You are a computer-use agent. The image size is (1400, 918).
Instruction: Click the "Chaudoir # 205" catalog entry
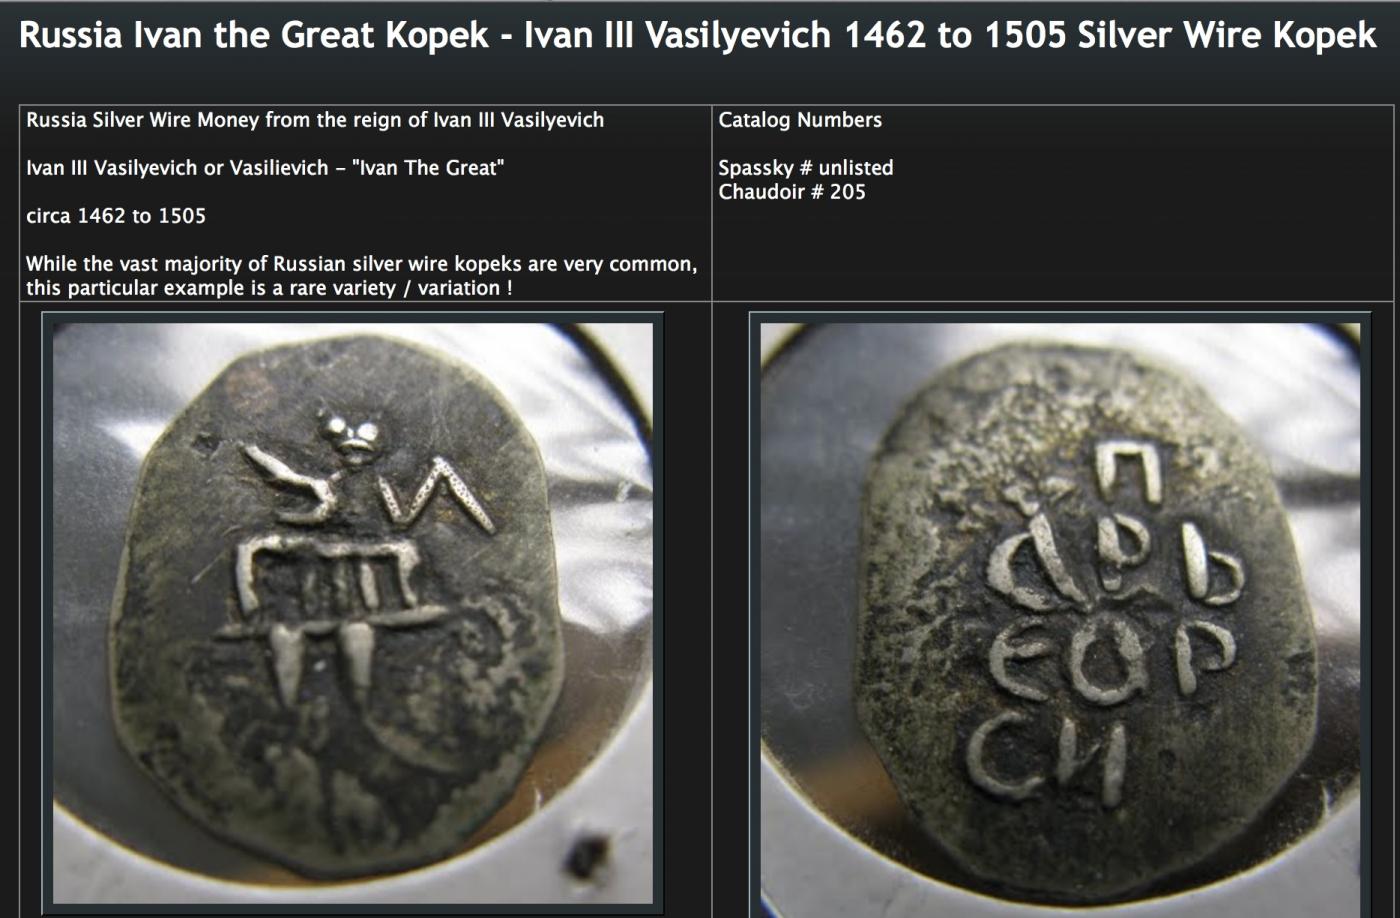coord(792,192)
